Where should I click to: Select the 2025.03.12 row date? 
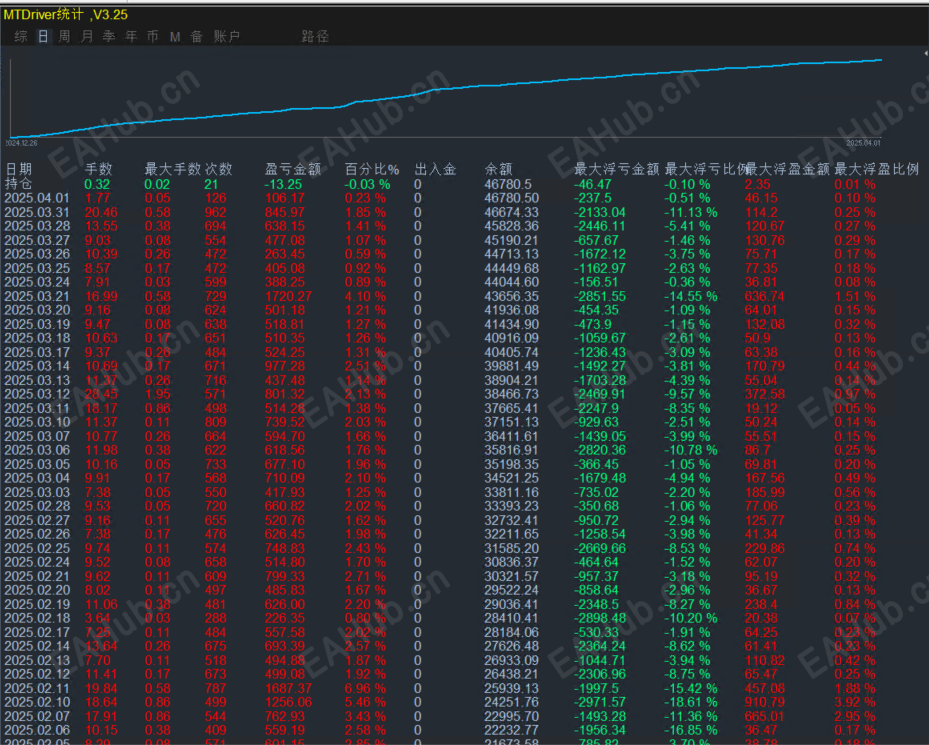click(x=37, y=394)
